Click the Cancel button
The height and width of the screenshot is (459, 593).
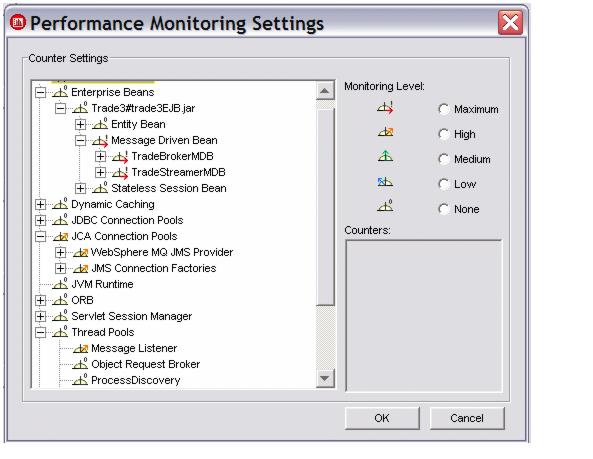(467, 418)
